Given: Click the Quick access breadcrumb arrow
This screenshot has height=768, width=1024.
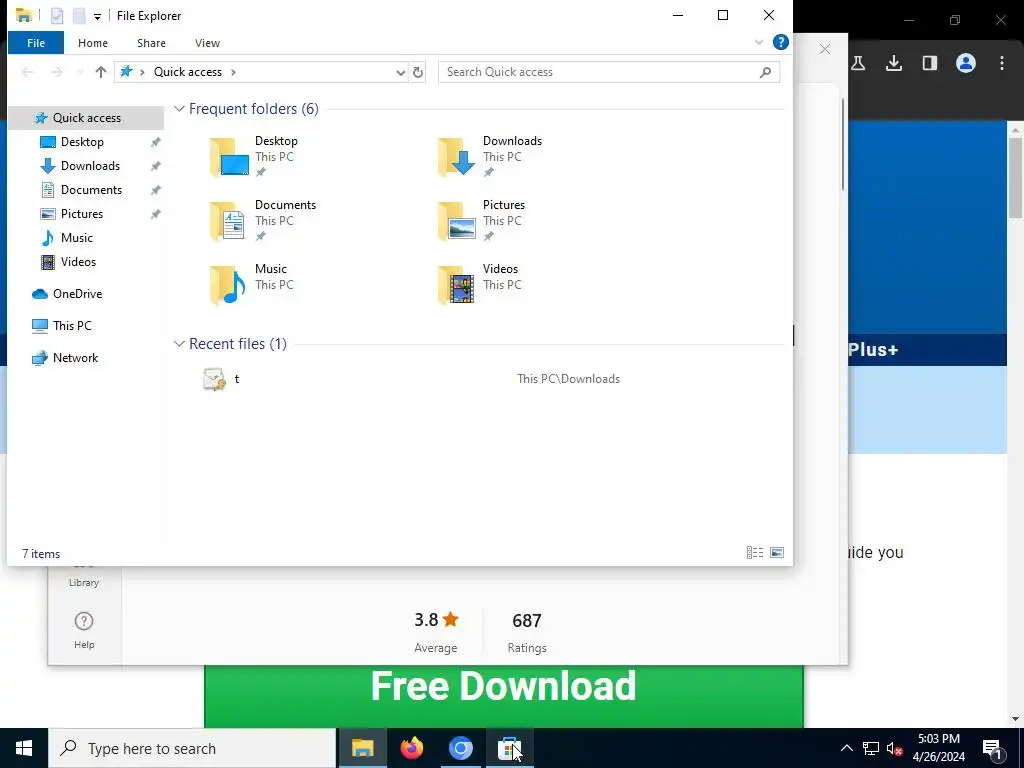Looking at the screenshot, I should click(x=233, y=72).
